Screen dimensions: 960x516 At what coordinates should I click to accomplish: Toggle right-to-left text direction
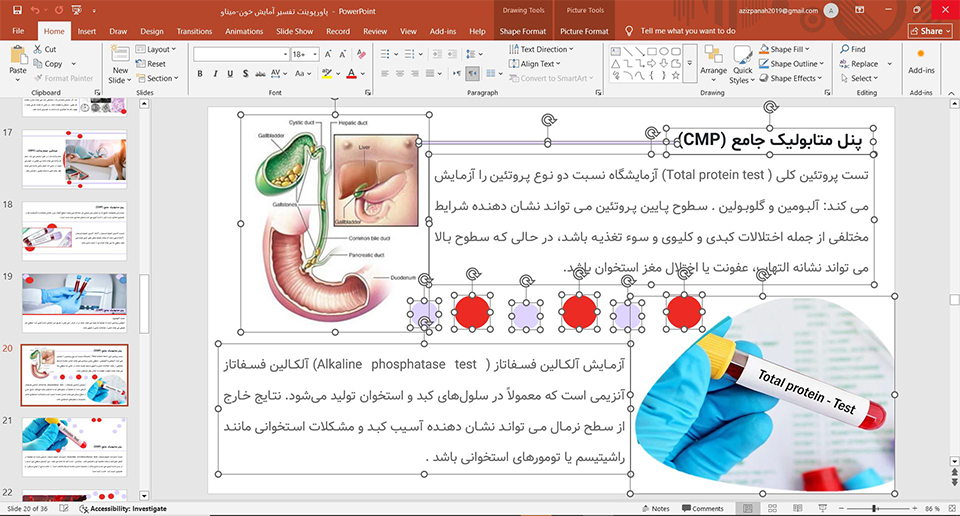click(x=472, y=73)
